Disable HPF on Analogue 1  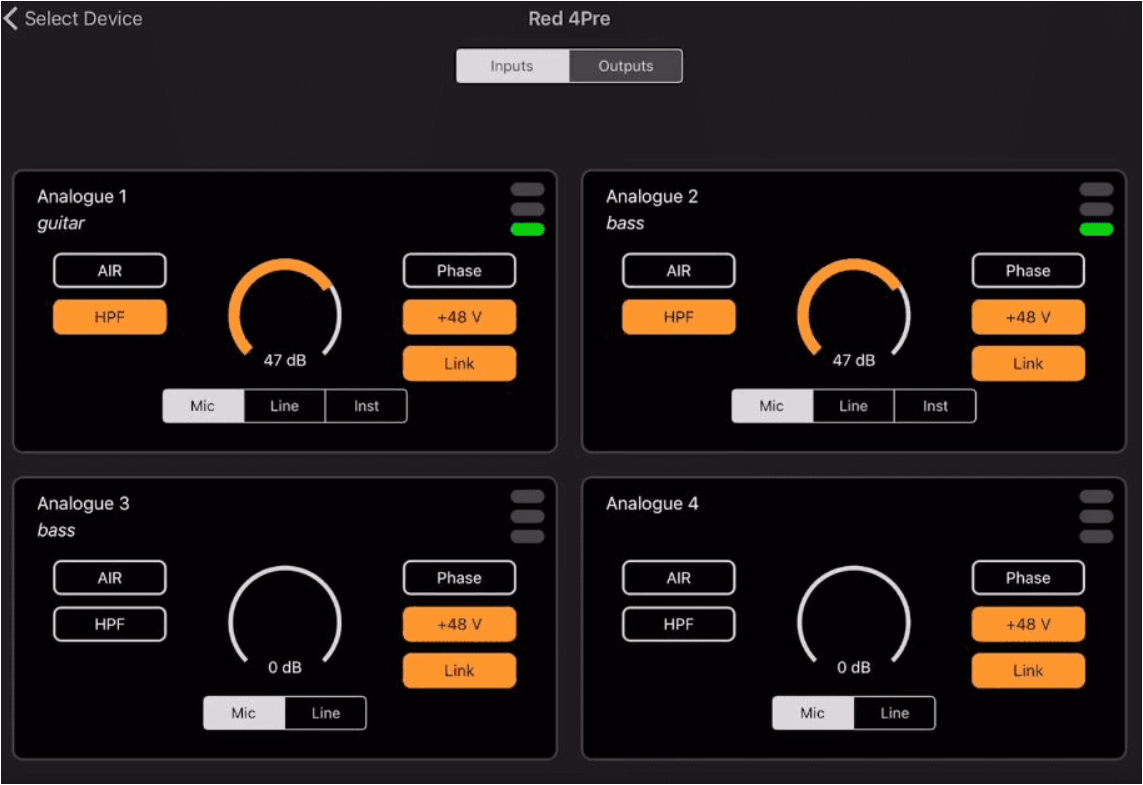pyautogui.click(x=110, y=317)
